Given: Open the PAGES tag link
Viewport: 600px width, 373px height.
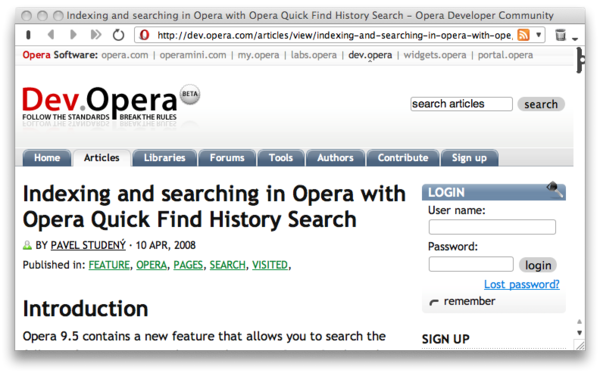Looking at the screenshot, I should click(188, 265).
